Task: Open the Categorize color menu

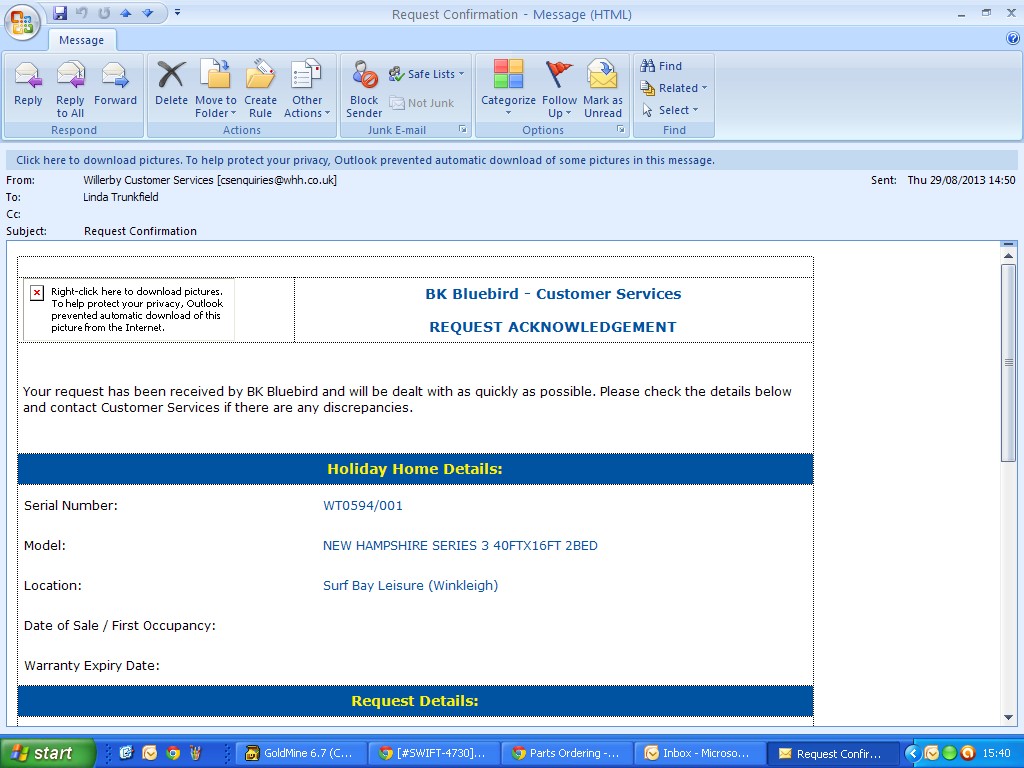Action: 508,89
